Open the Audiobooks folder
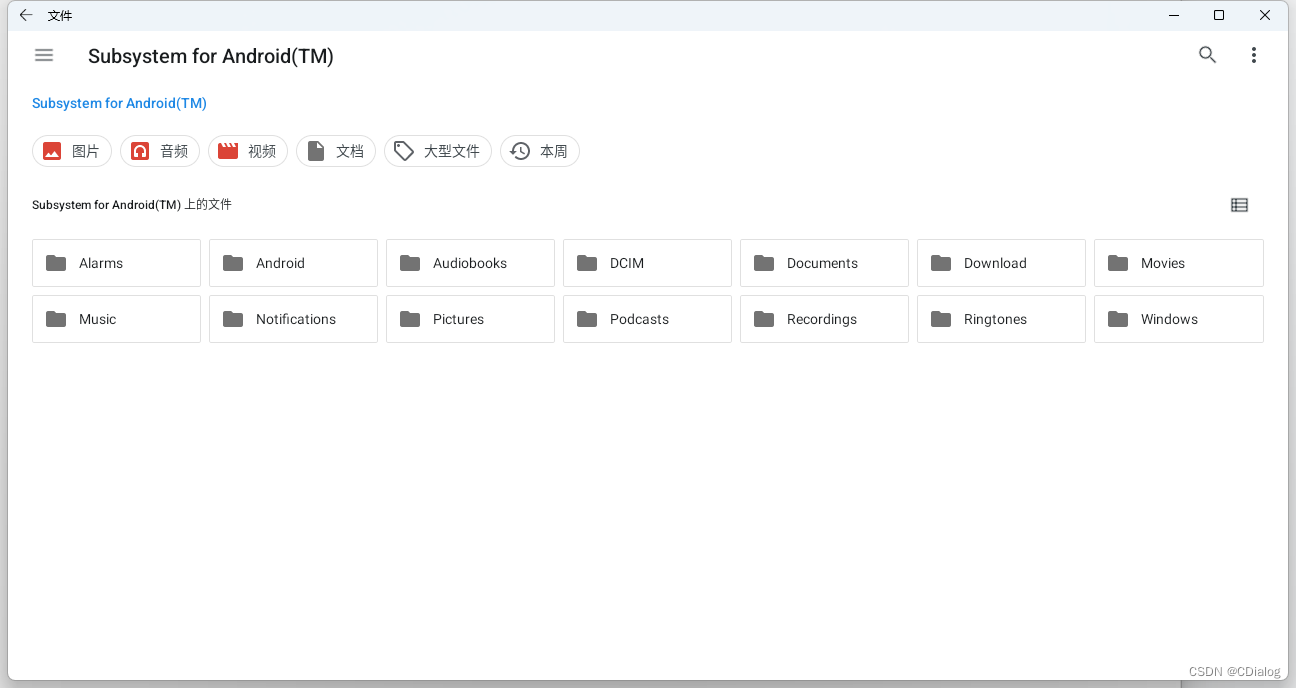The width and height of the screenshot is (1296, 688). click(x=470, y=263)
